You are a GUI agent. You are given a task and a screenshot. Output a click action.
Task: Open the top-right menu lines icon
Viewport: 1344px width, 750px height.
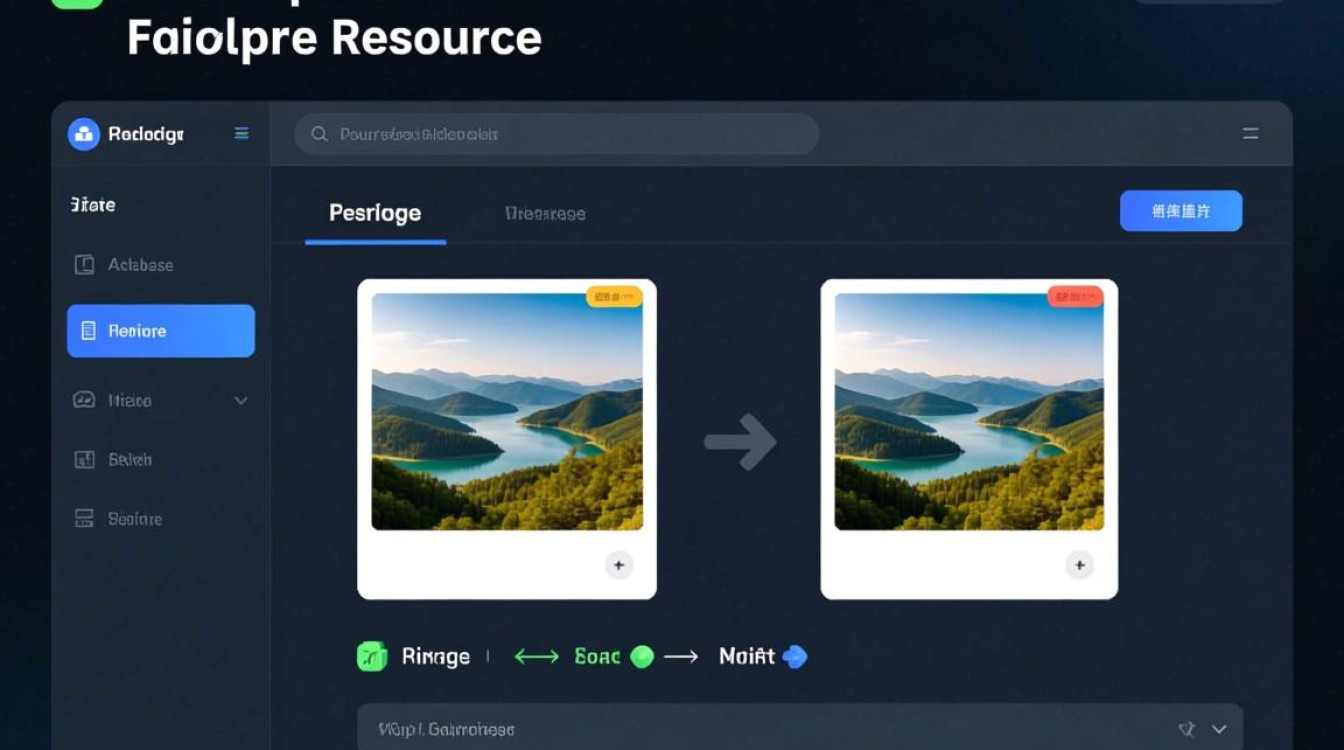[x=1250, y=133]
